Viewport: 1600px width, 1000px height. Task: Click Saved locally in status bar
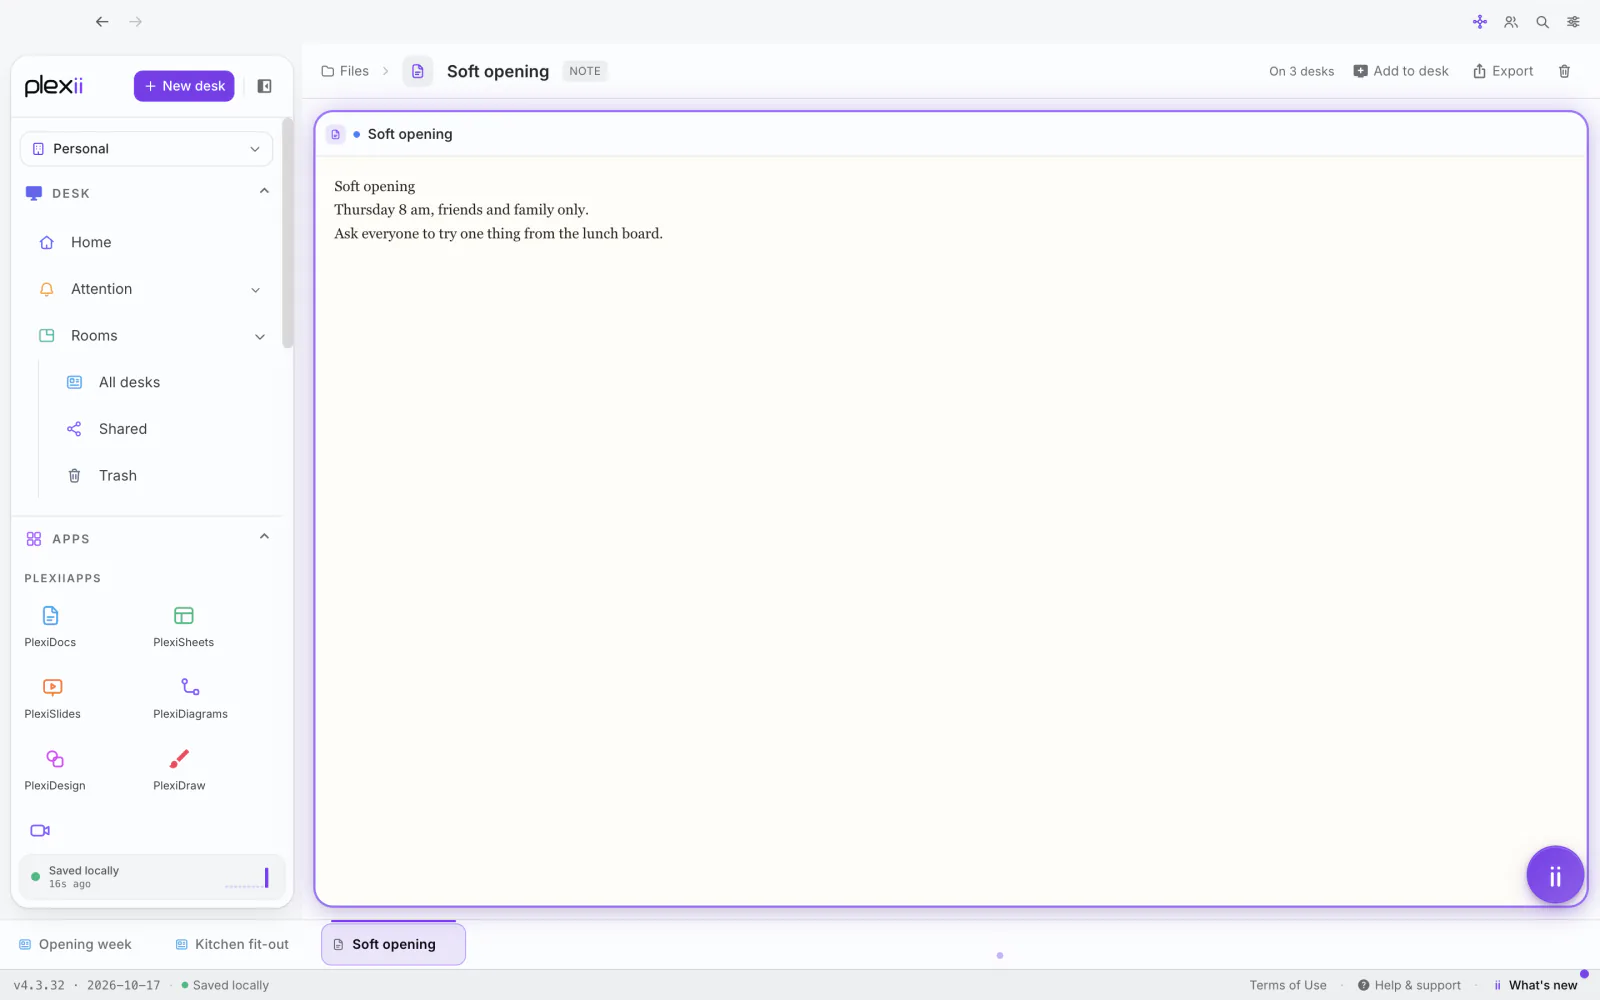click(x=225, y=985)
